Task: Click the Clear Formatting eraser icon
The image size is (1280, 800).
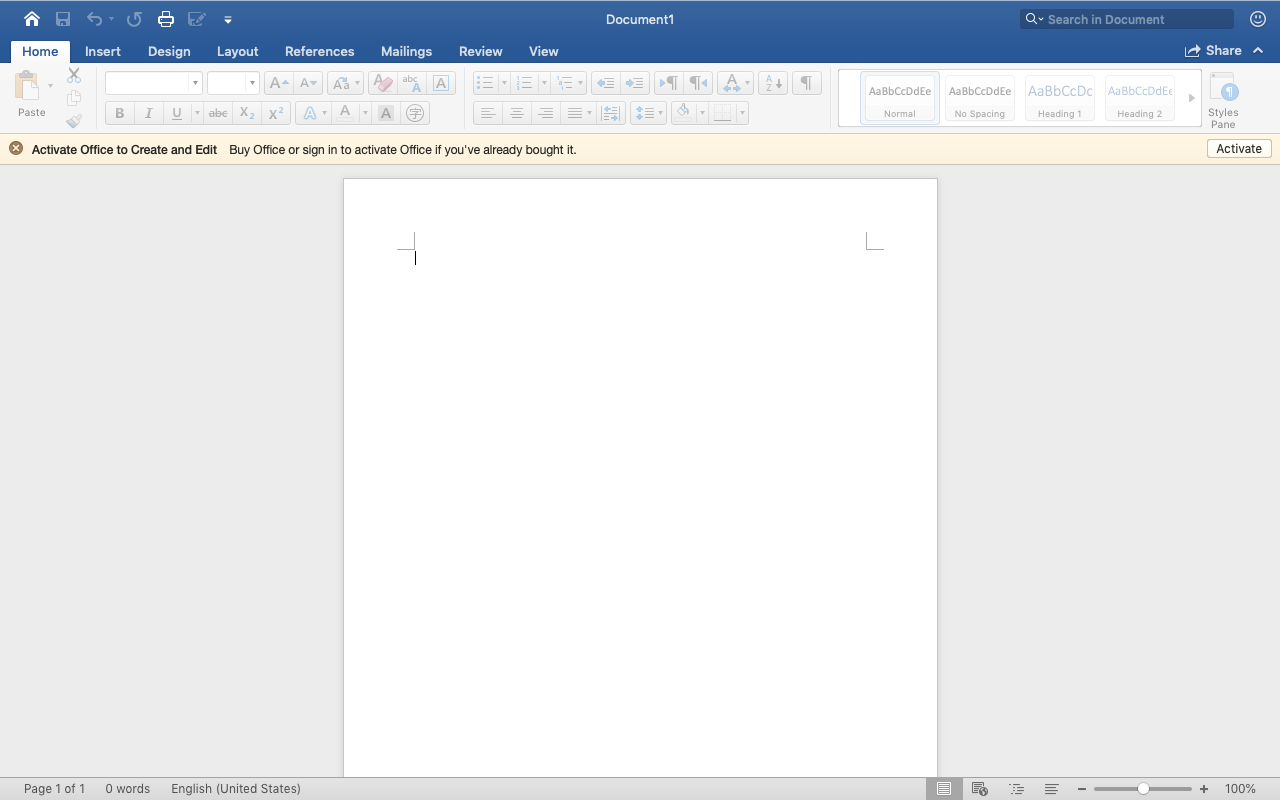Action: 382,83
